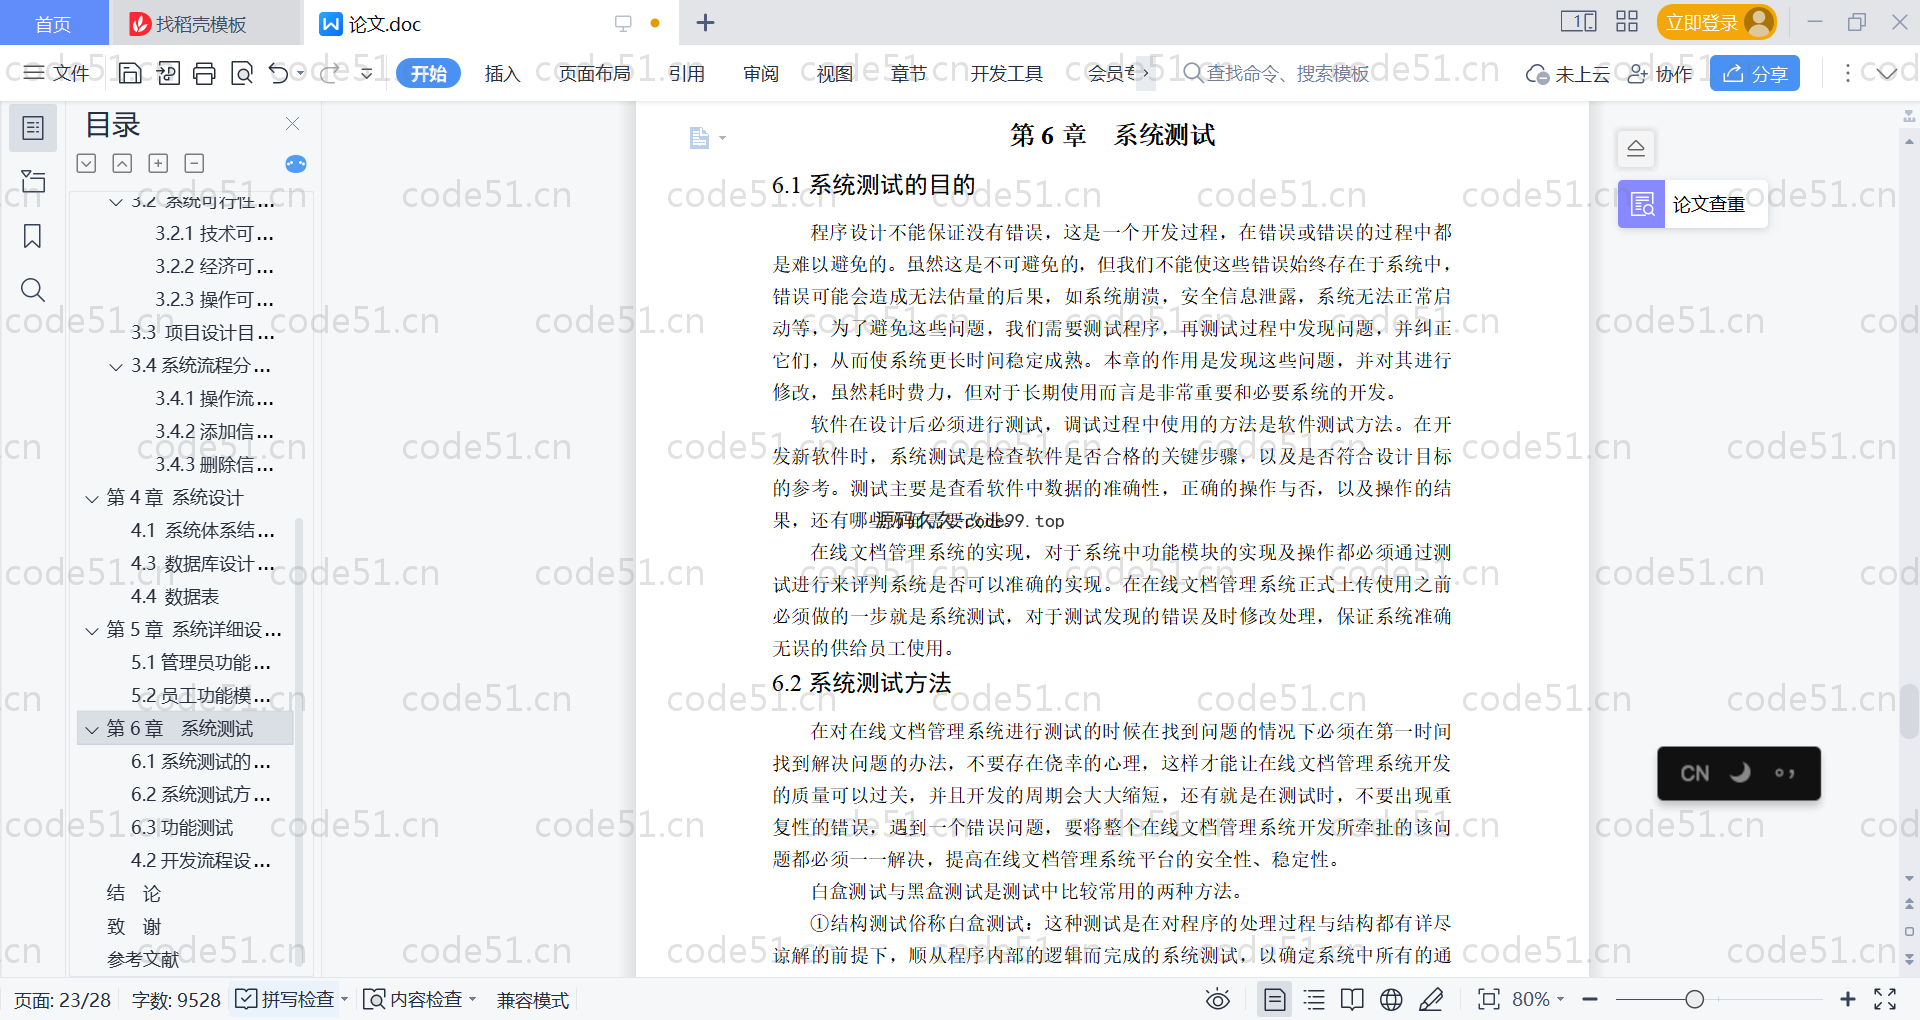The image size is (1920, 1020).
Task: Click the document page icon near chapter title
Action: pos(699,138)
